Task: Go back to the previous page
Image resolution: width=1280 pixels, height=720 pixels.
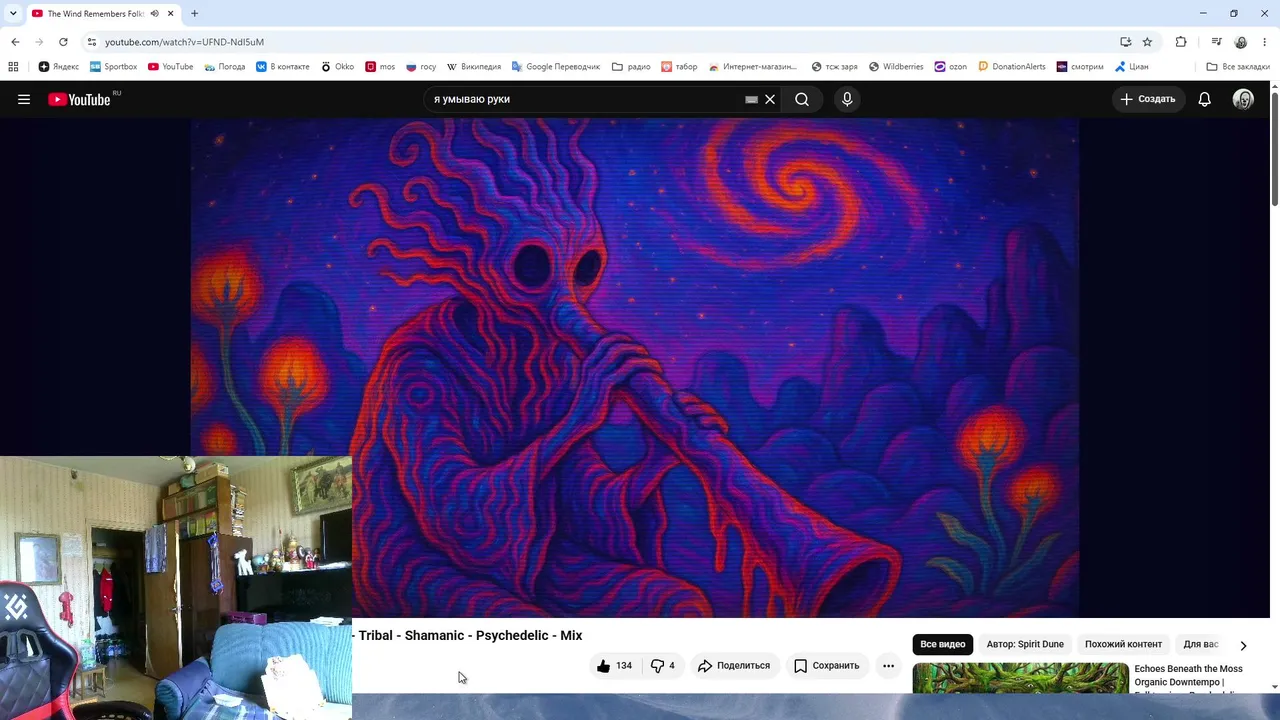Action: 15,42
